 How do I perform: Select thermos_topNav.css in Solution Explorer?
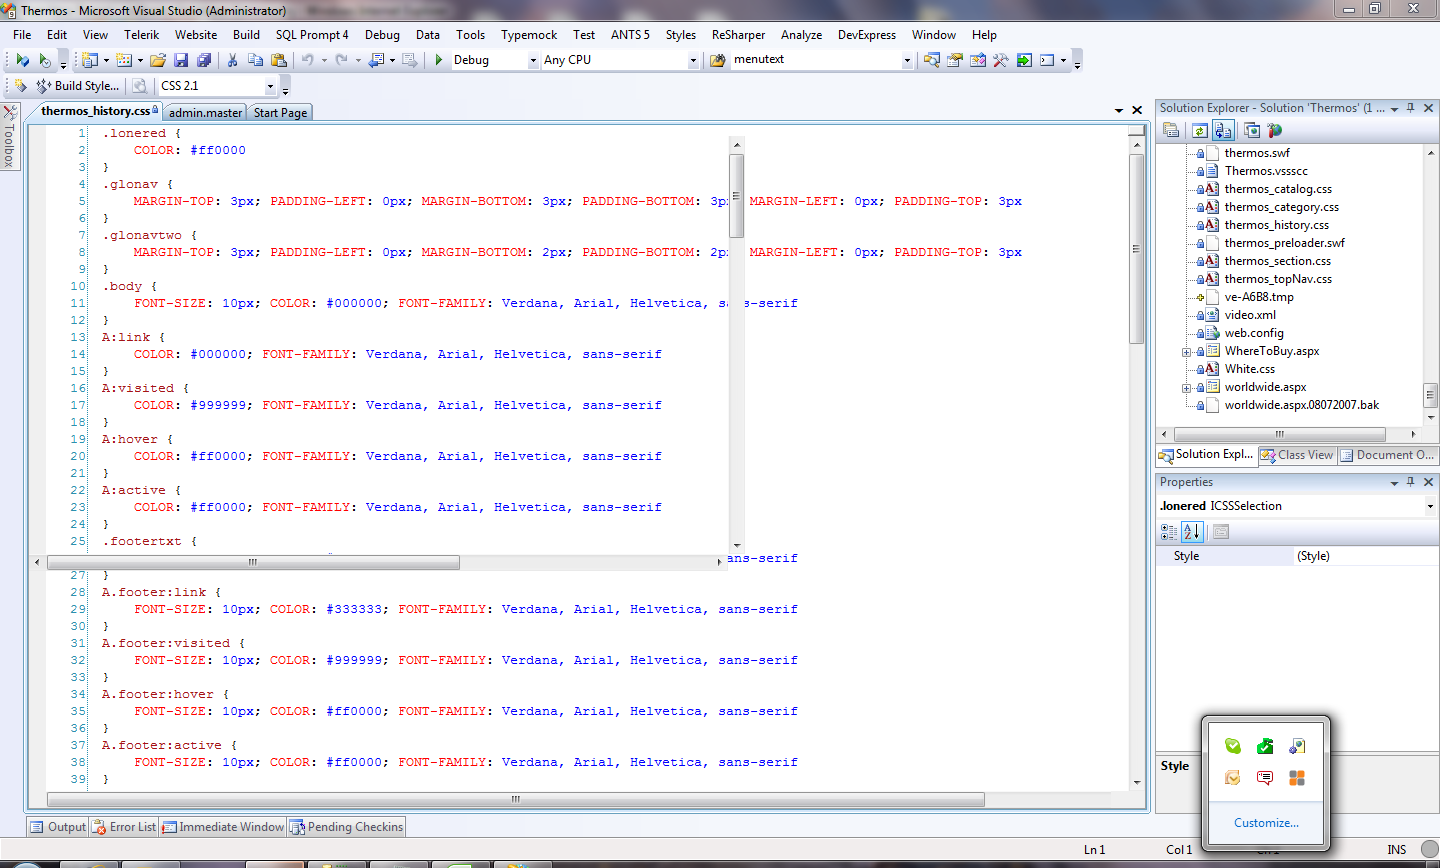pyautogui.click(x=1278, y=279)
